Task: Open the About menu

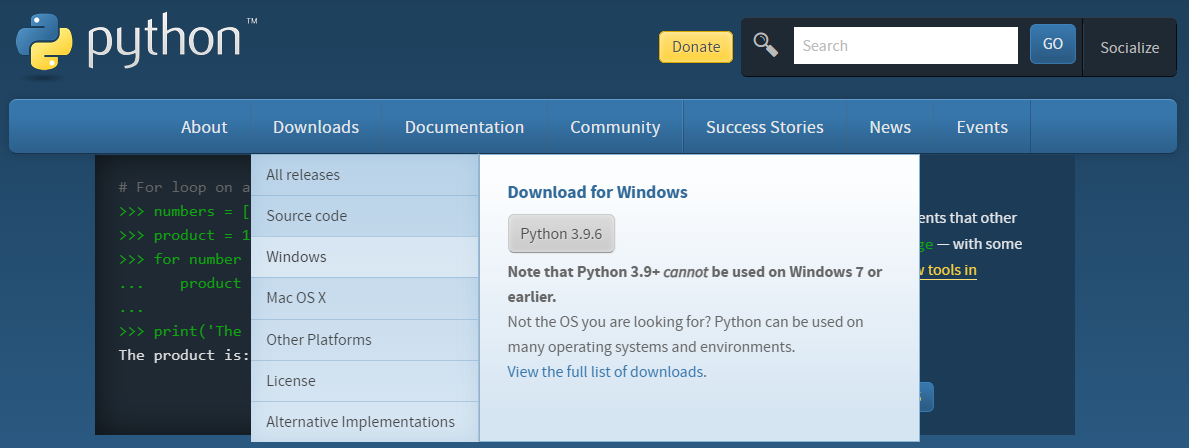Action: point(204,127)
